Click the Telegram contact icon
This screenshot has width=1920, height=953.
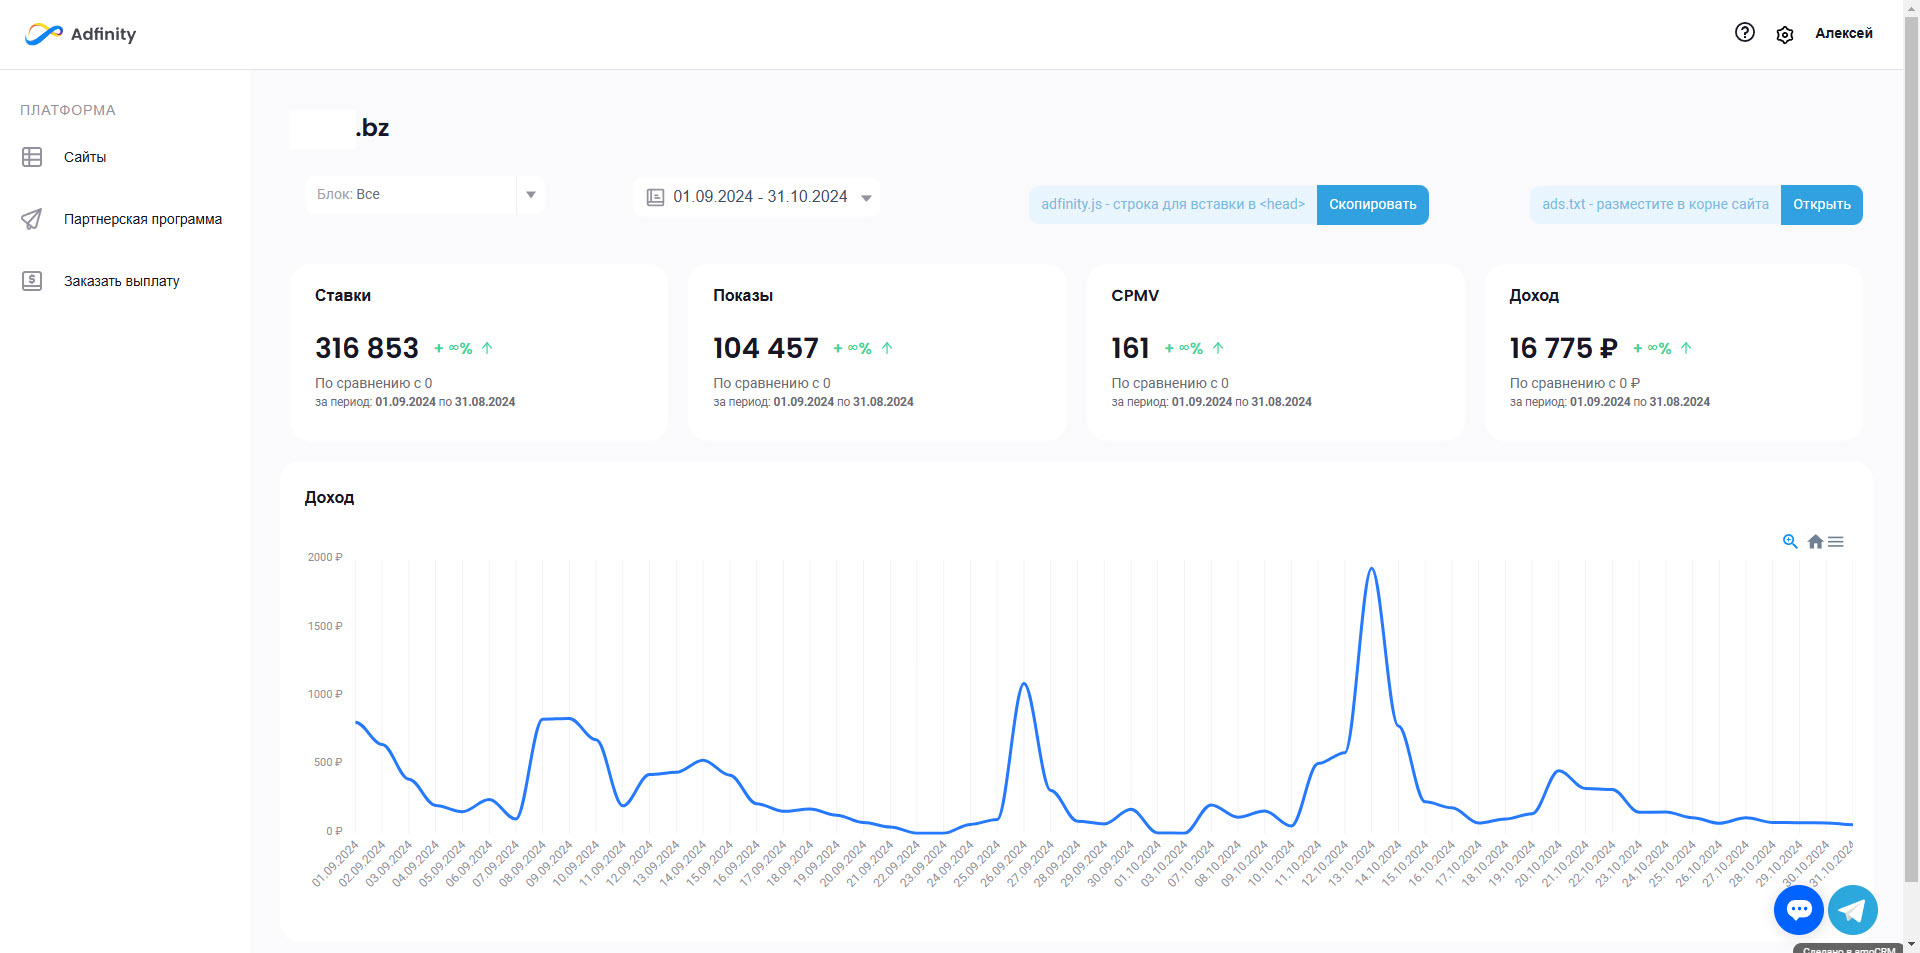pos(1852,910)
